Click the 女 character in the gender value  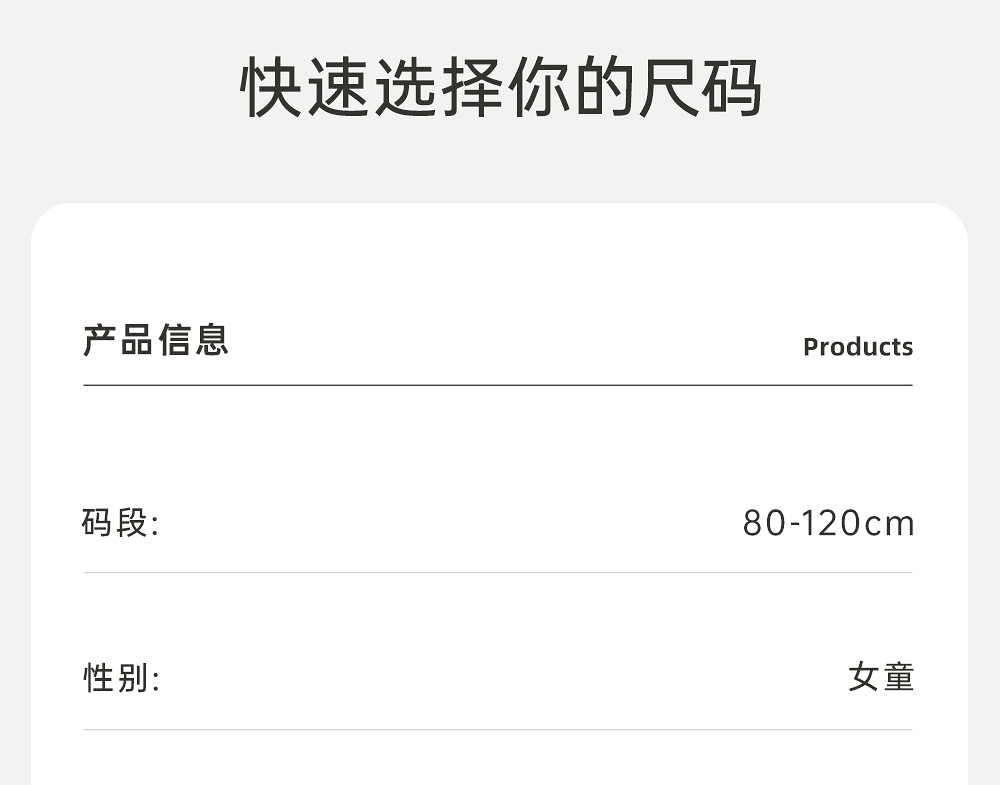(x=864, y=678)
